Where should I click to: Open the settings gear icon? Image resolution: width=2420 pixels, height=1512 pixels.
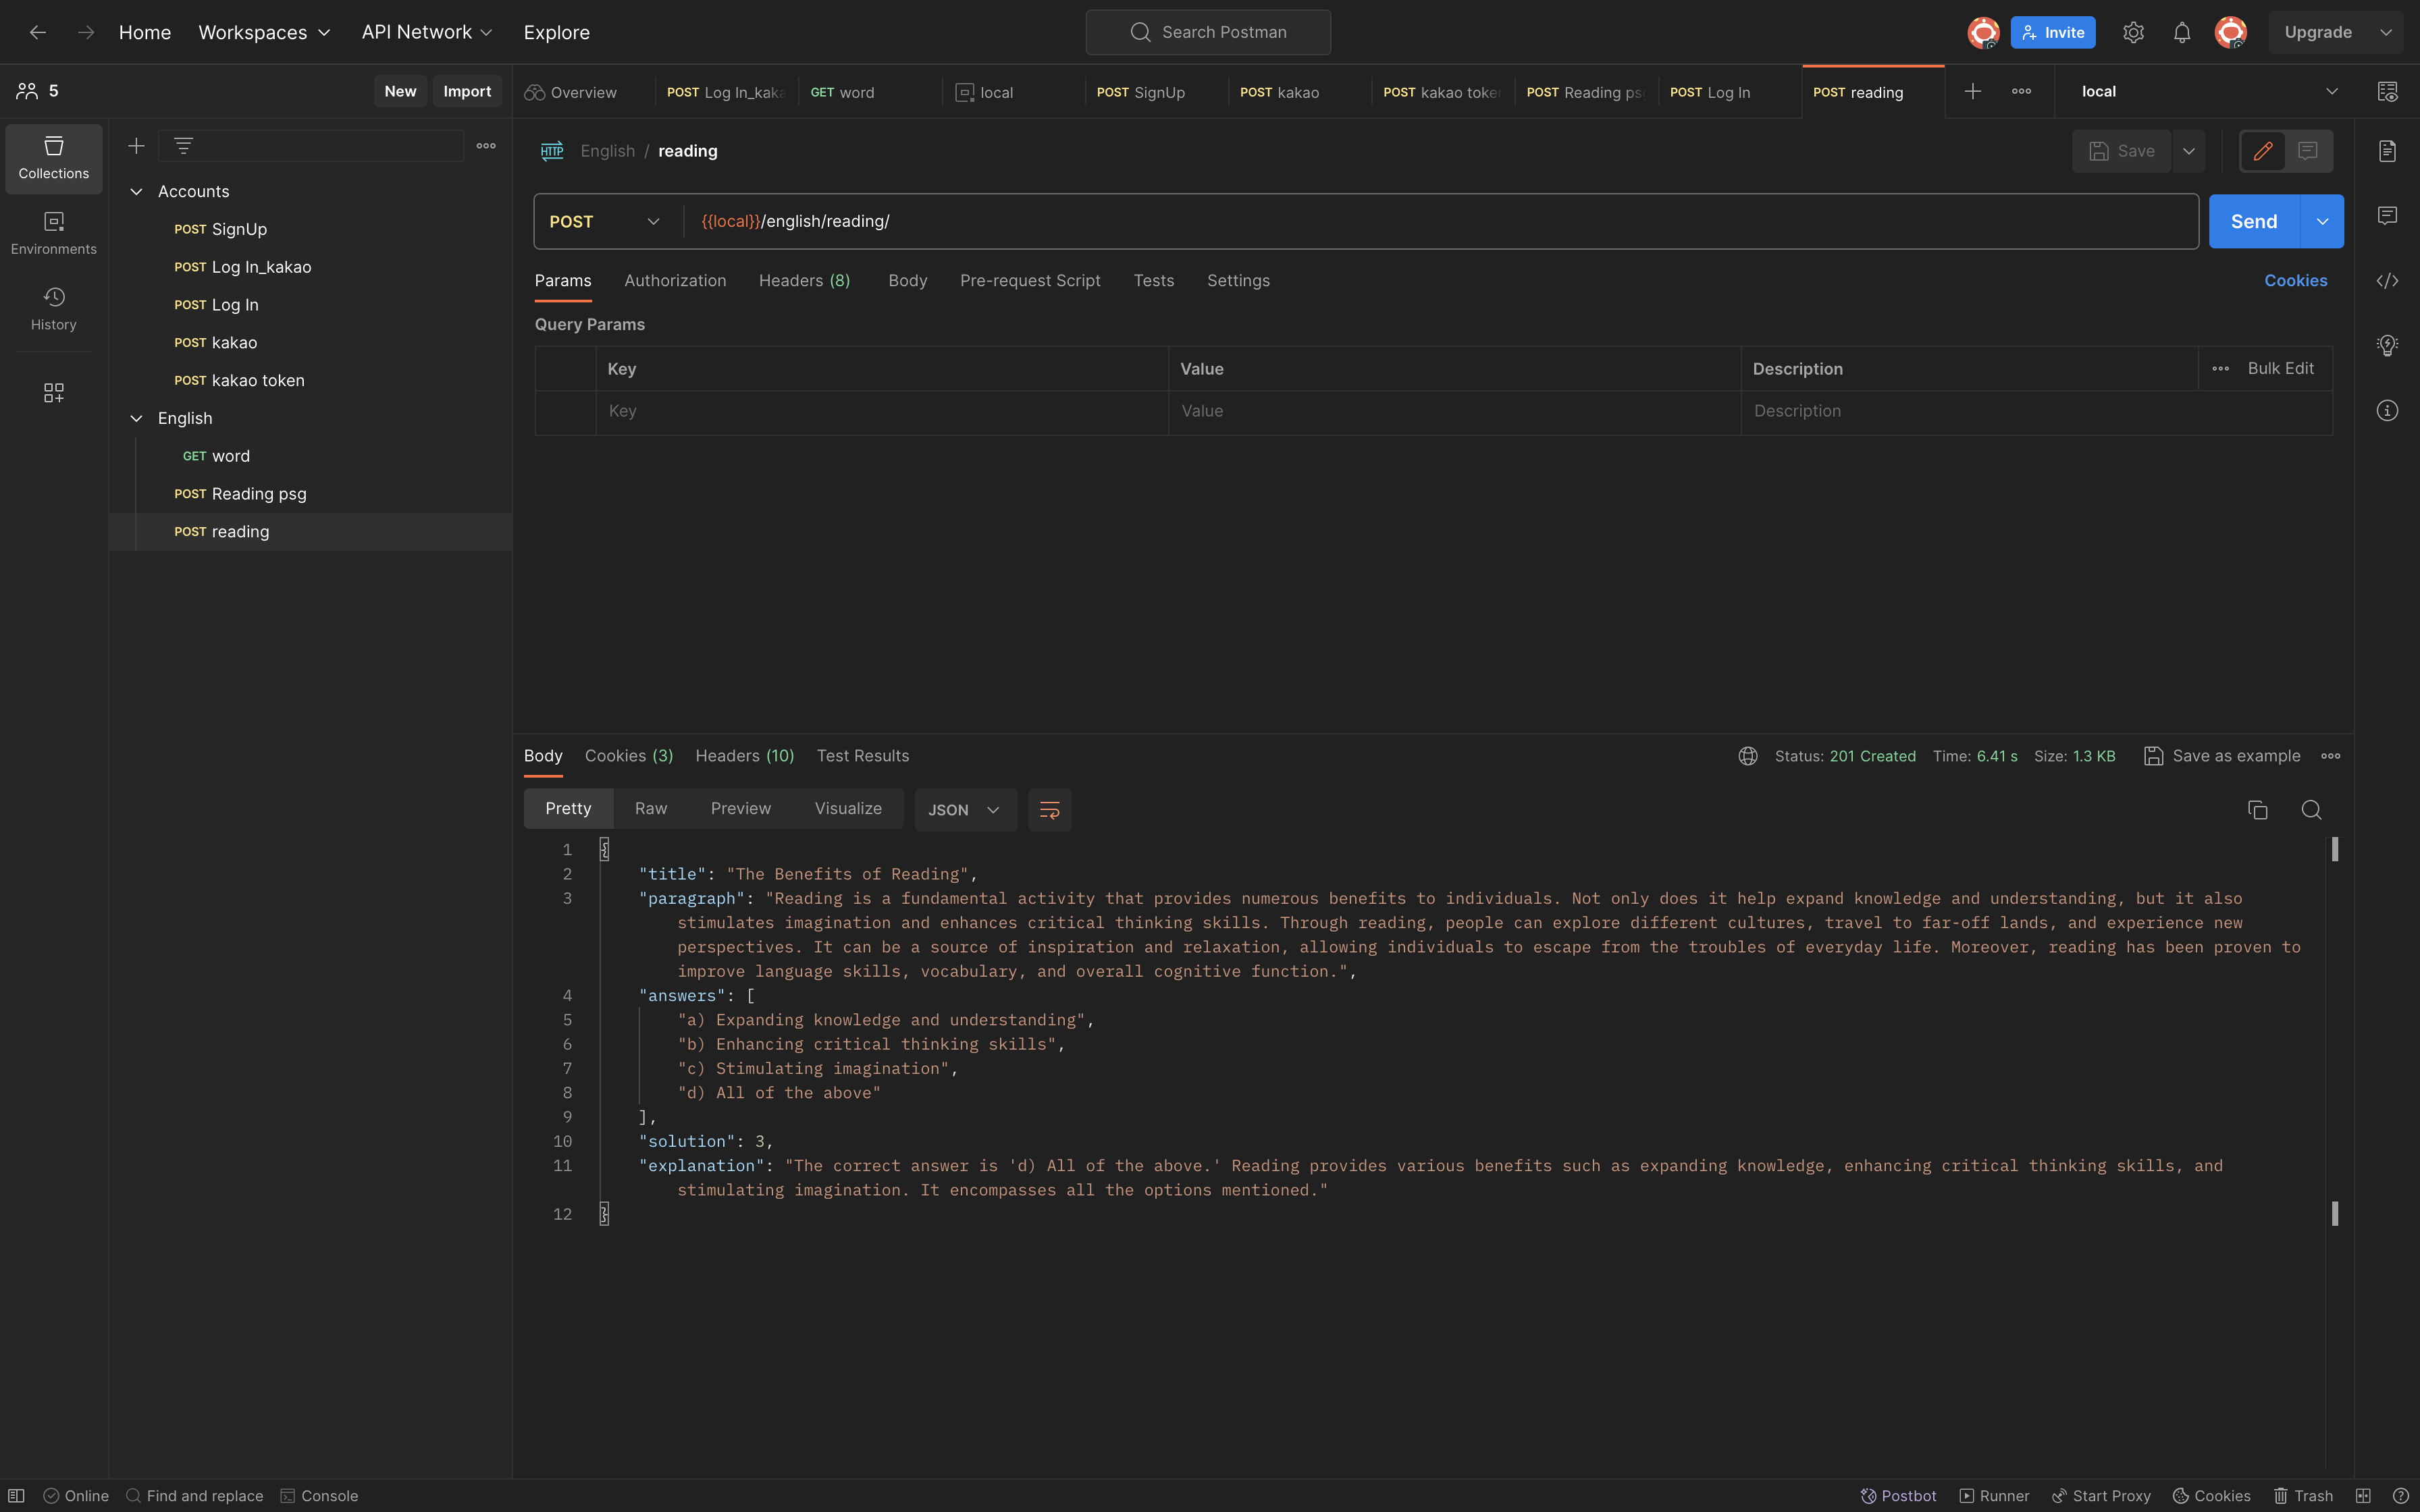(2133, 32)
